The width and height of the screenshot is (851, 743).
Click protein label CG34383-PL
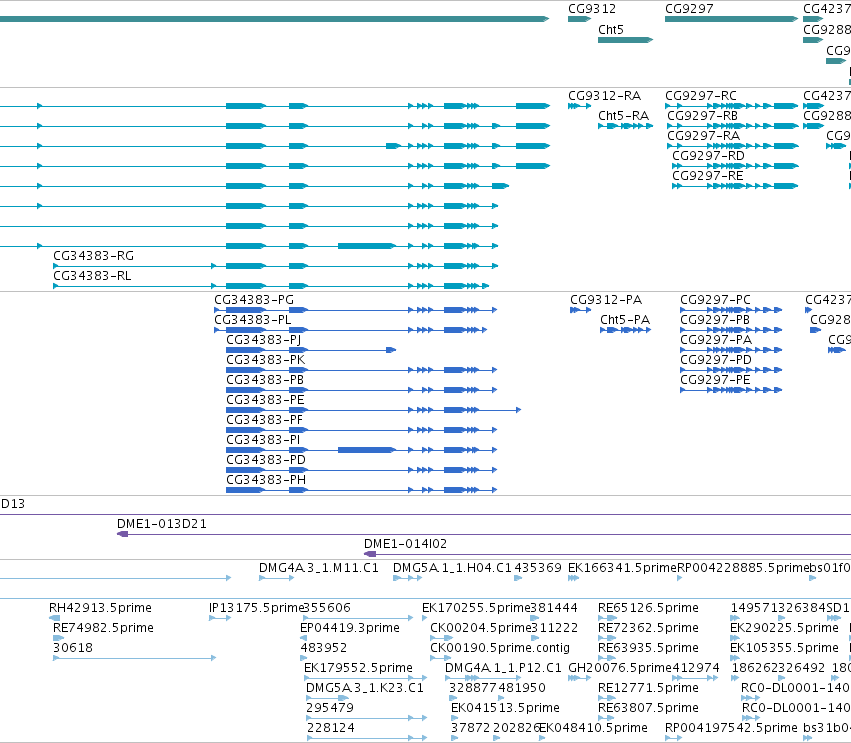[x=252, y=320]
